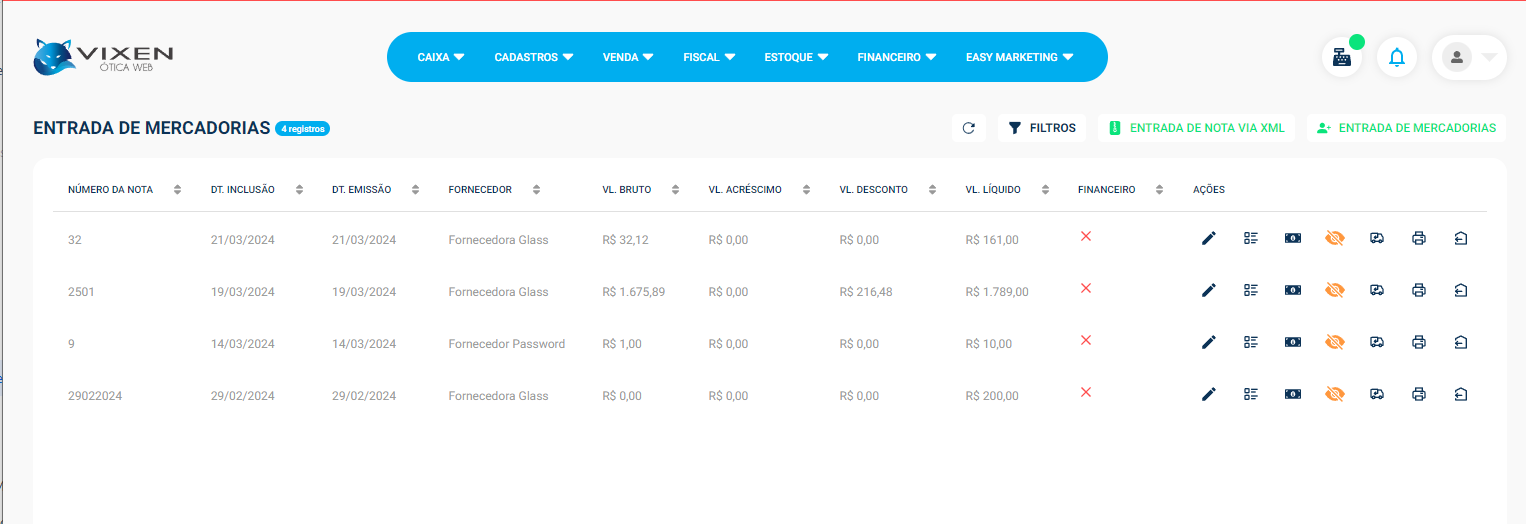
Task: Click the return icon for note 2501
Action: pos(1460,290)
